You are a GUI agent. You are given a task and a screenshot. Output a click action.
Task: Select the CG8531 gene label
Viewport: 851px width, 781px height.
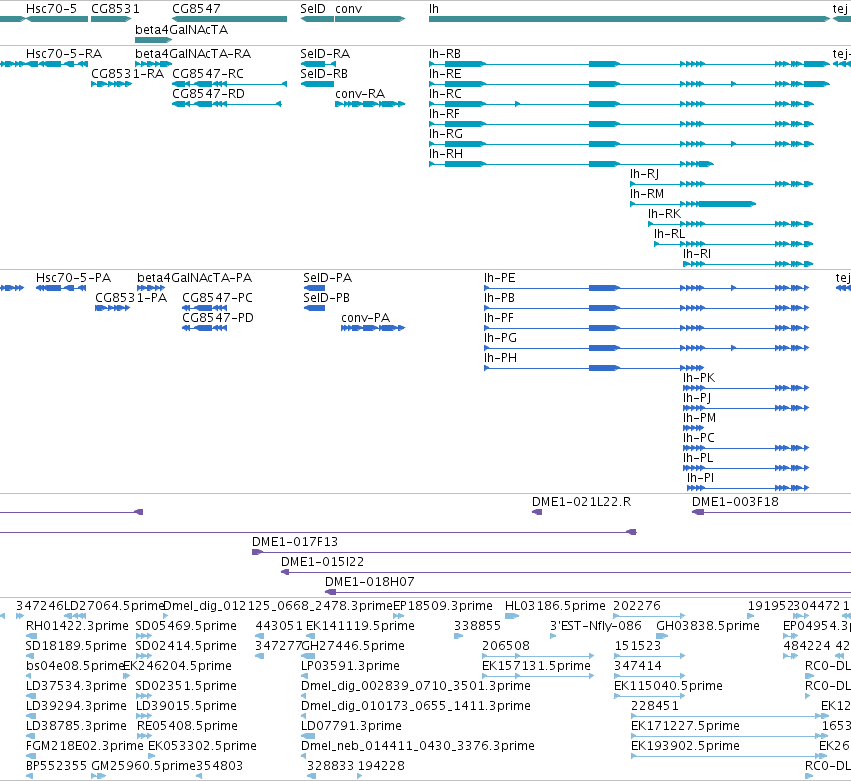click(115, 9)
